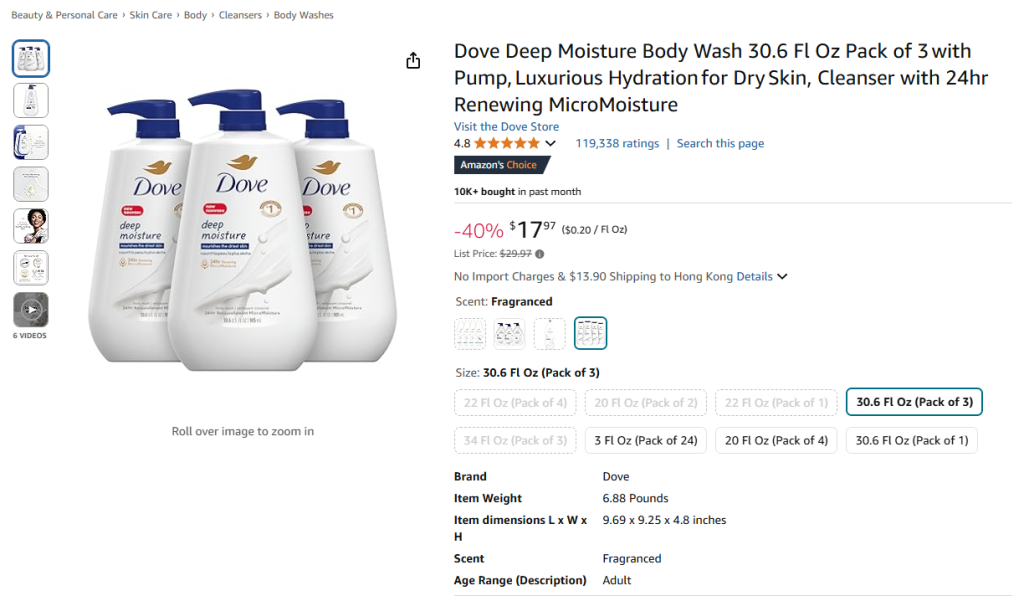Choose unavailable size 22 Fl Oz (Pack of 4)
This screenshot has width=1024, height=601.
(x=515, y=402)
